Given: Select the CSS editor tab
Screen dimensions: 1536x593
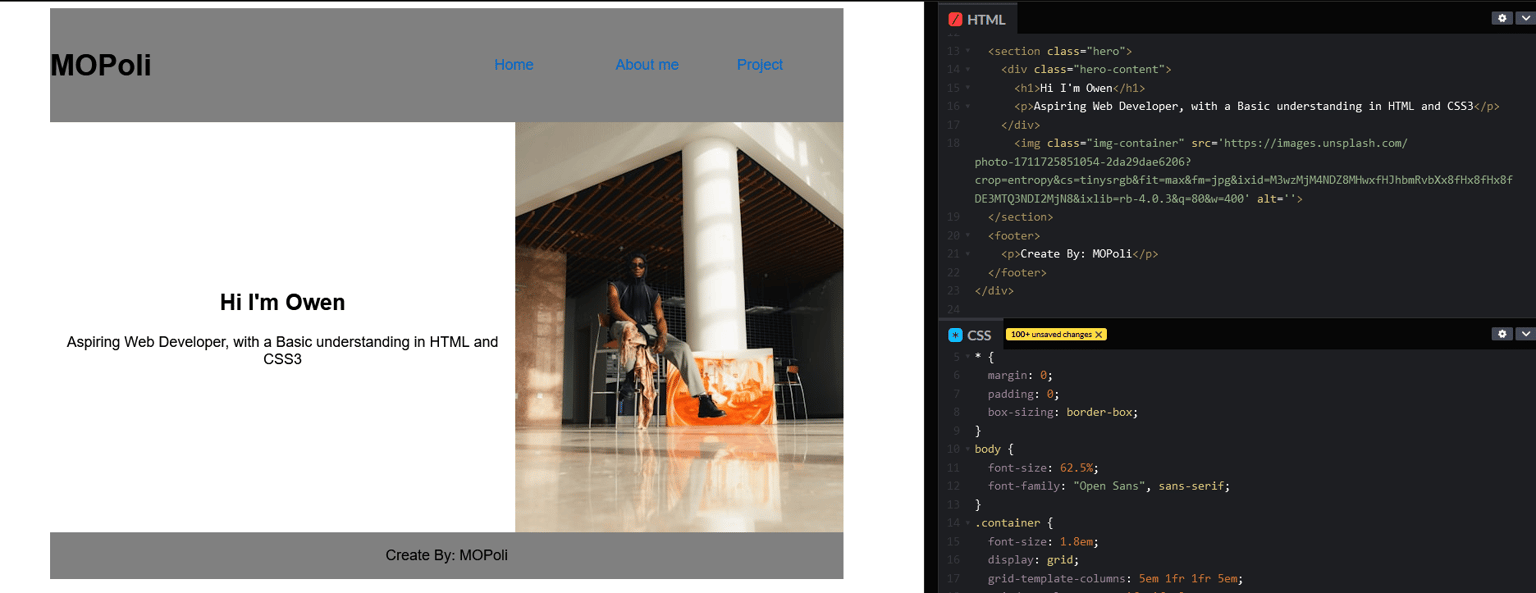Looking at the screenshot, I should [969, 335].
